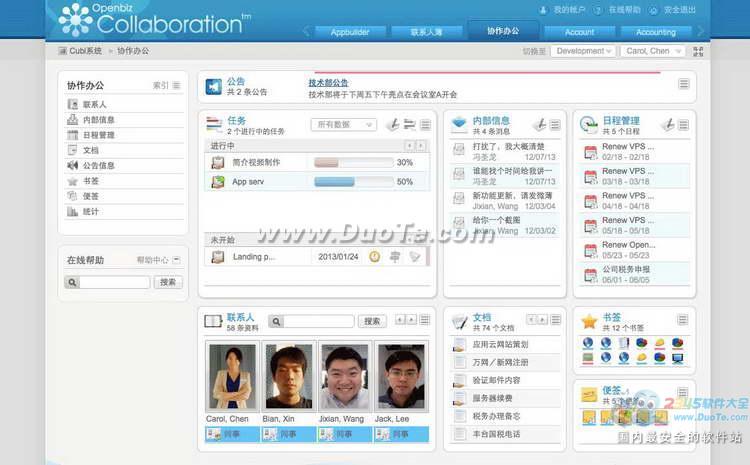The height and width of the screenshot is (465, 750).
Task: Open 在线帮助 link in header
Action: coord(624,10)
